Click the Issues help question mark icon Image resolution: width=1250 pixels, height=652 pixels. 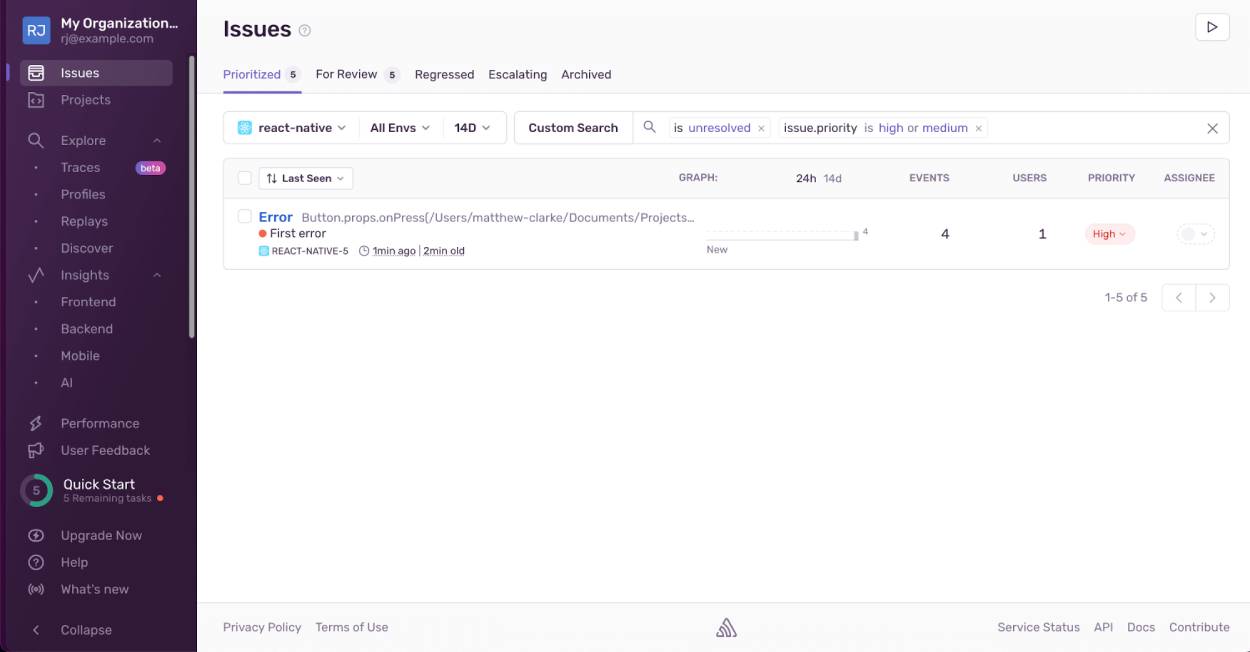coord(305,30)
